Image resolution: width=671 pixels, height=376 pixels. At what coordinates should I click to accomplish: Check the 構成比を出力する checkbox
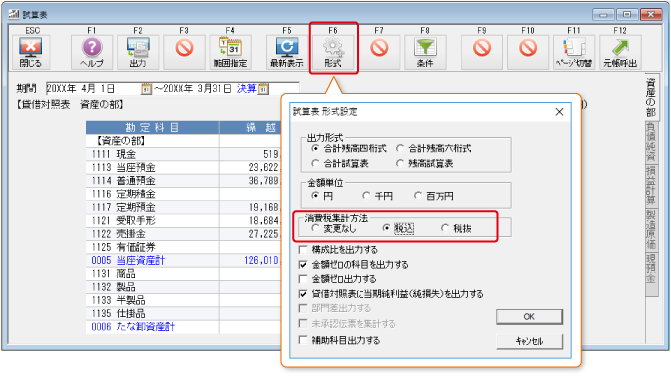pyautogui.click(x=303, y=249)
